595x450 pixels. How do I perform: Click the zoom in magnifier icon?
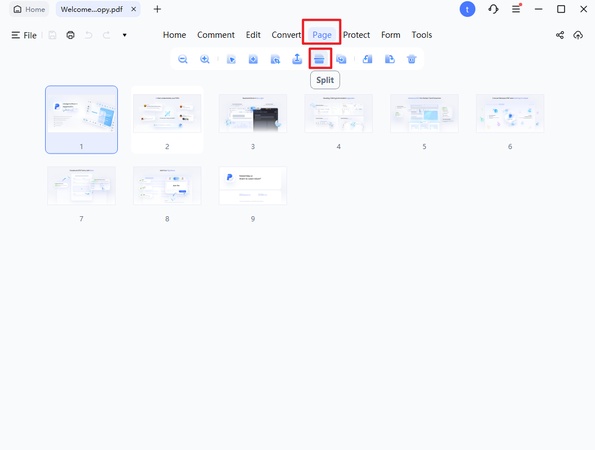click(205, 59)
